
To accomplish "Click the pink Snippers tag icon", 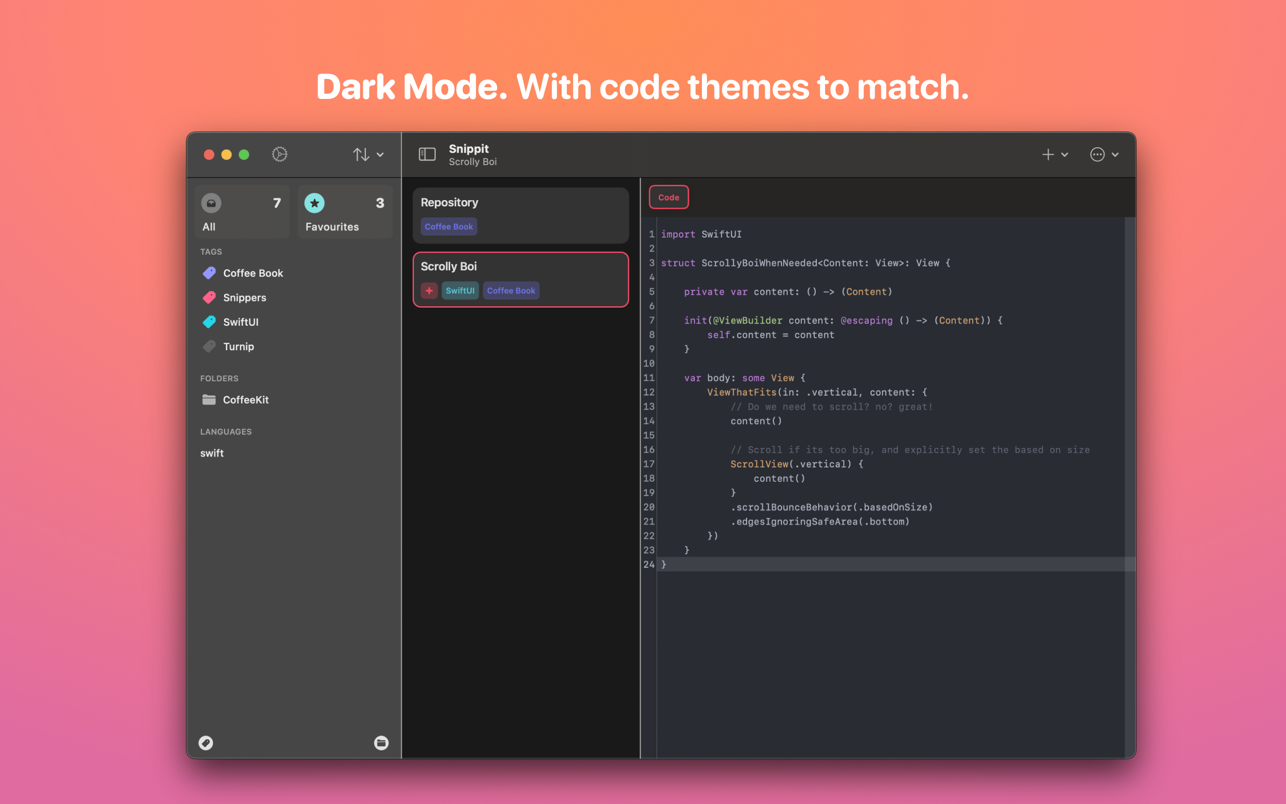I will 209,298.
